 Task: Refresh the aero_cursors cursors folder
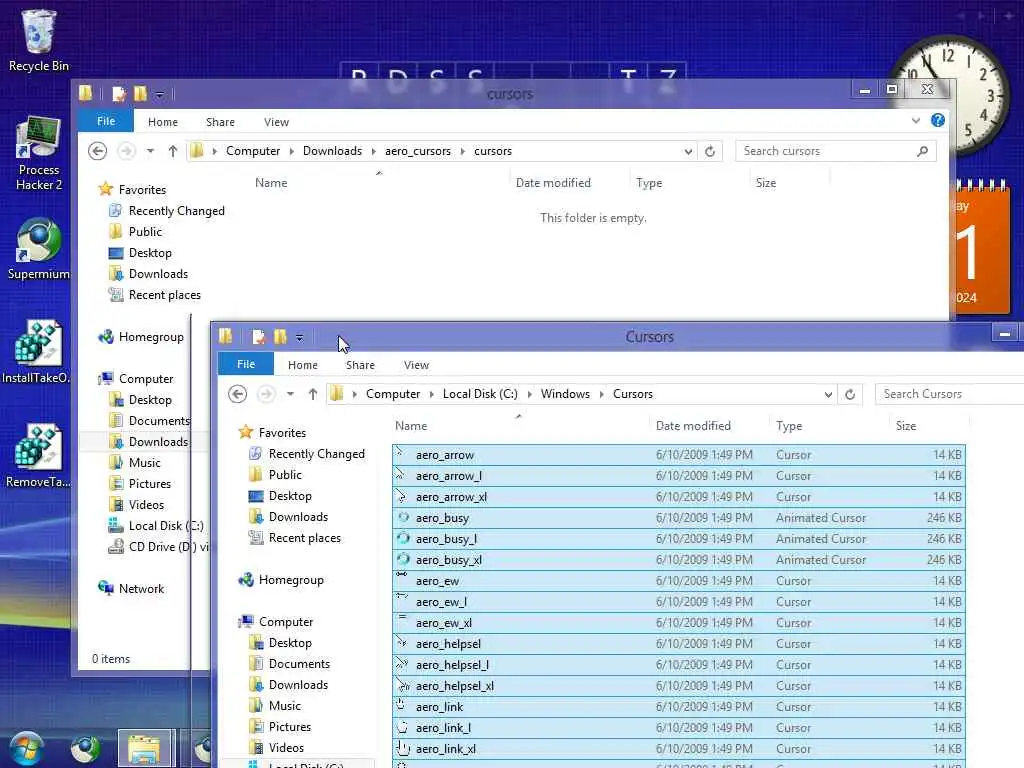[x=710, y=151]
